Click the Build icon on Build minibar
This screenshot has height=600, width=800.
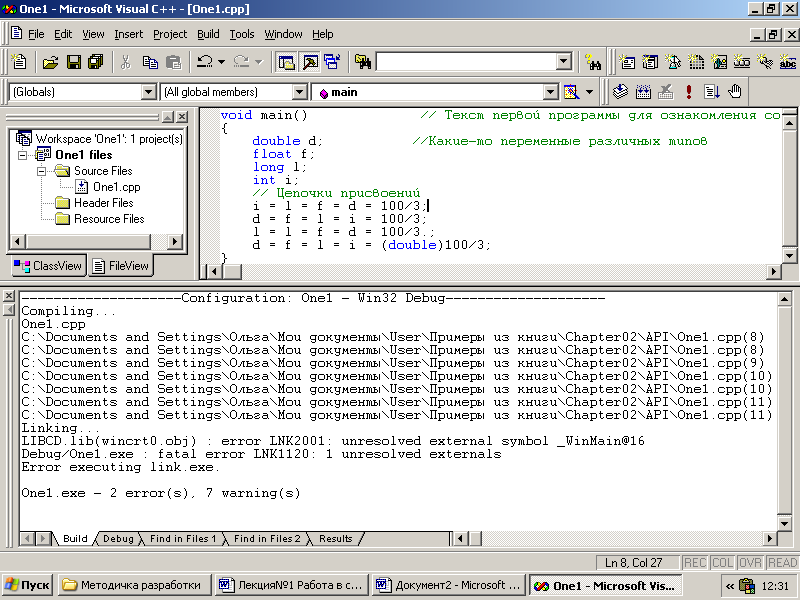643,92
